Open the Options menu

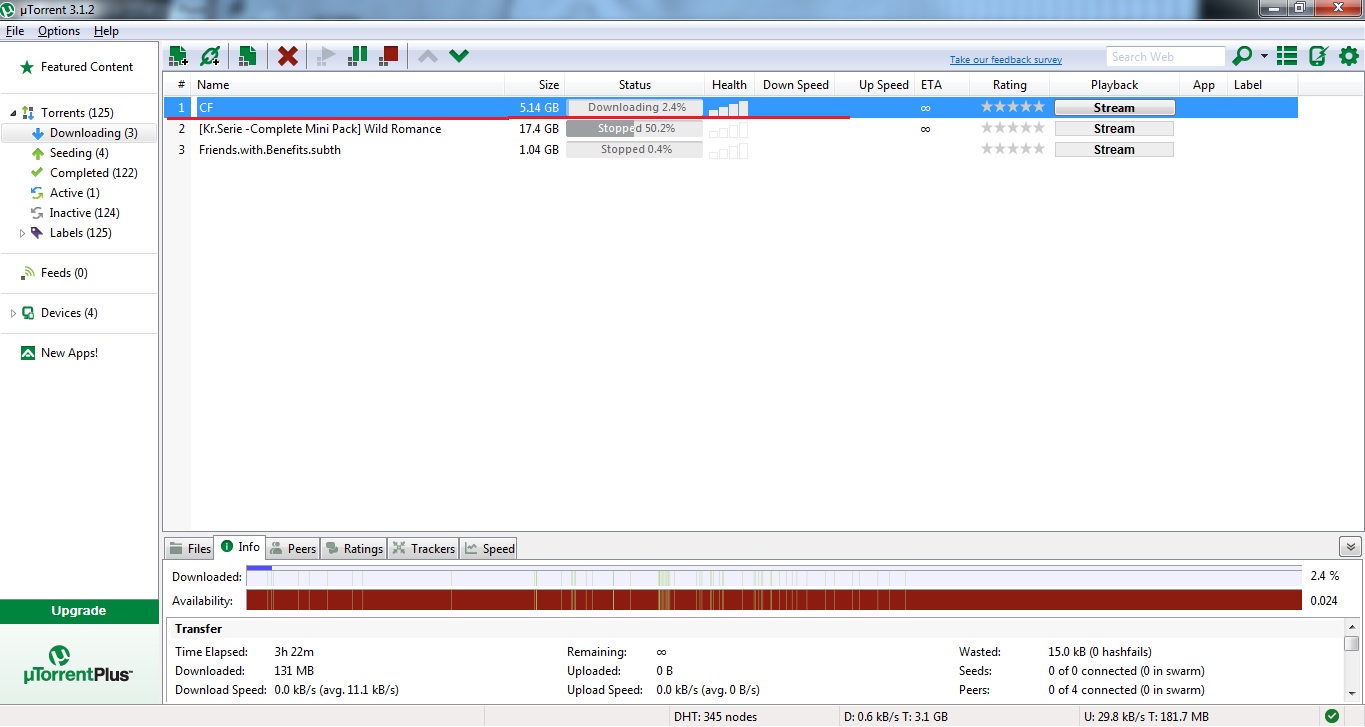(x=59, y=31)
